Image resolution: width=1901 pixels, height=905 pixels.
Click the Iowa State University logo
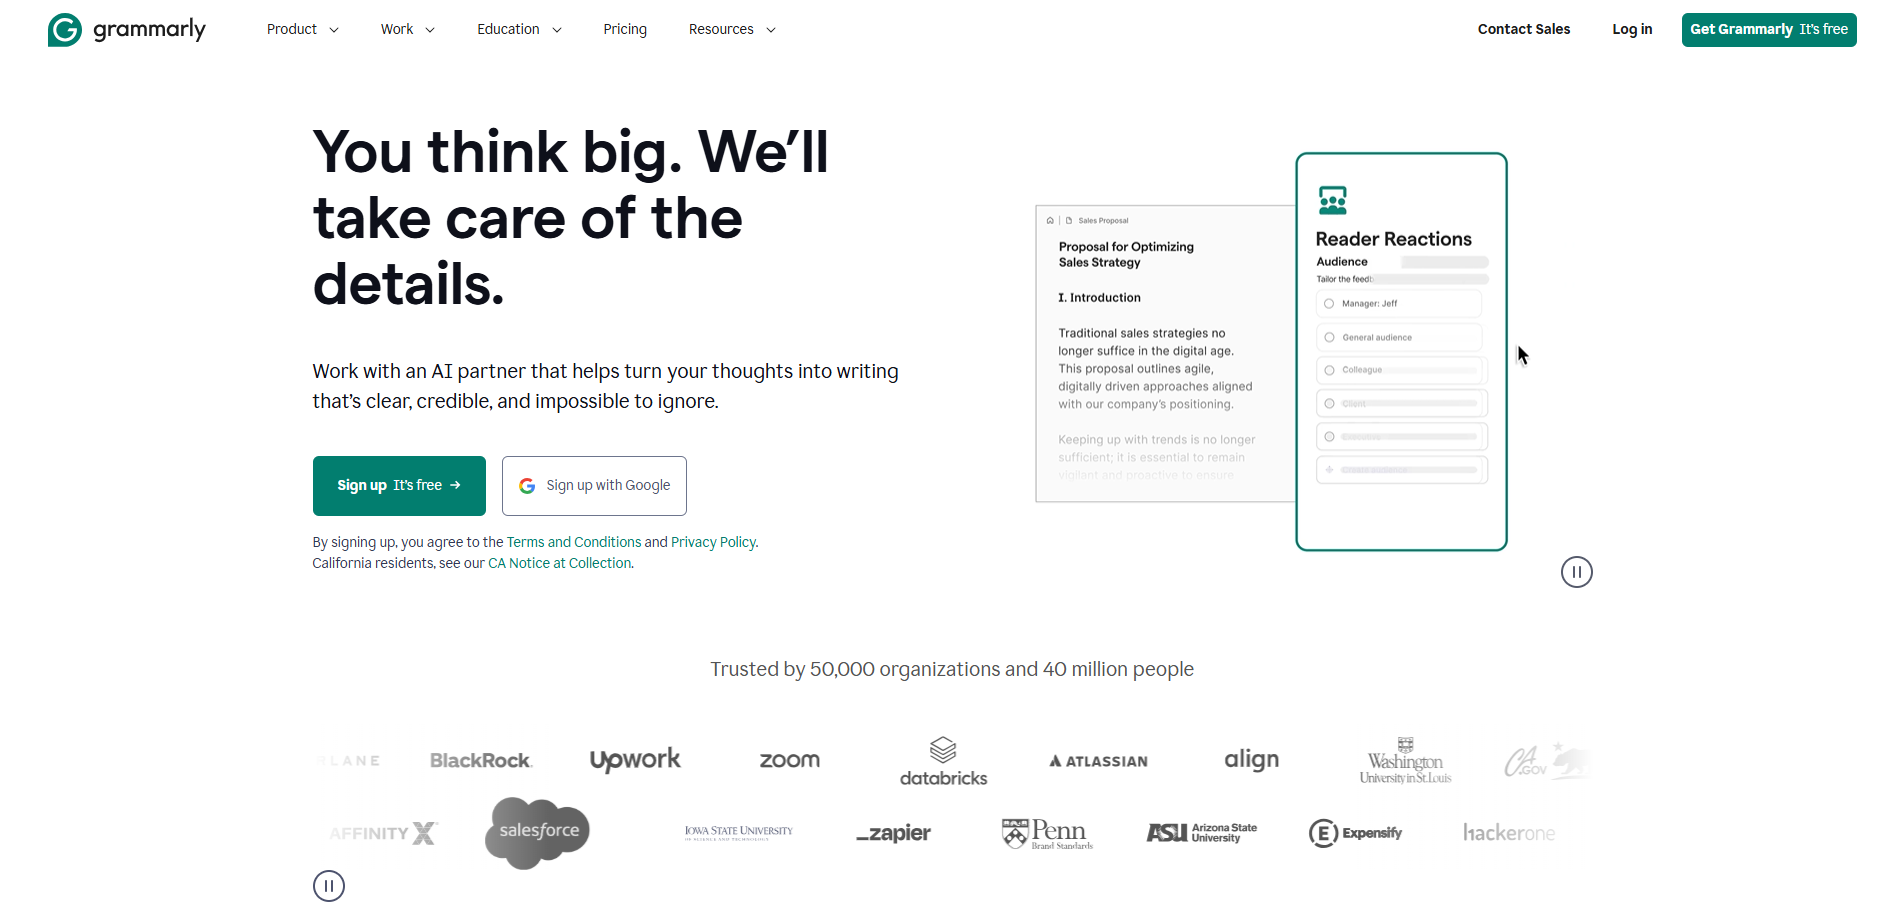point(738,832)
